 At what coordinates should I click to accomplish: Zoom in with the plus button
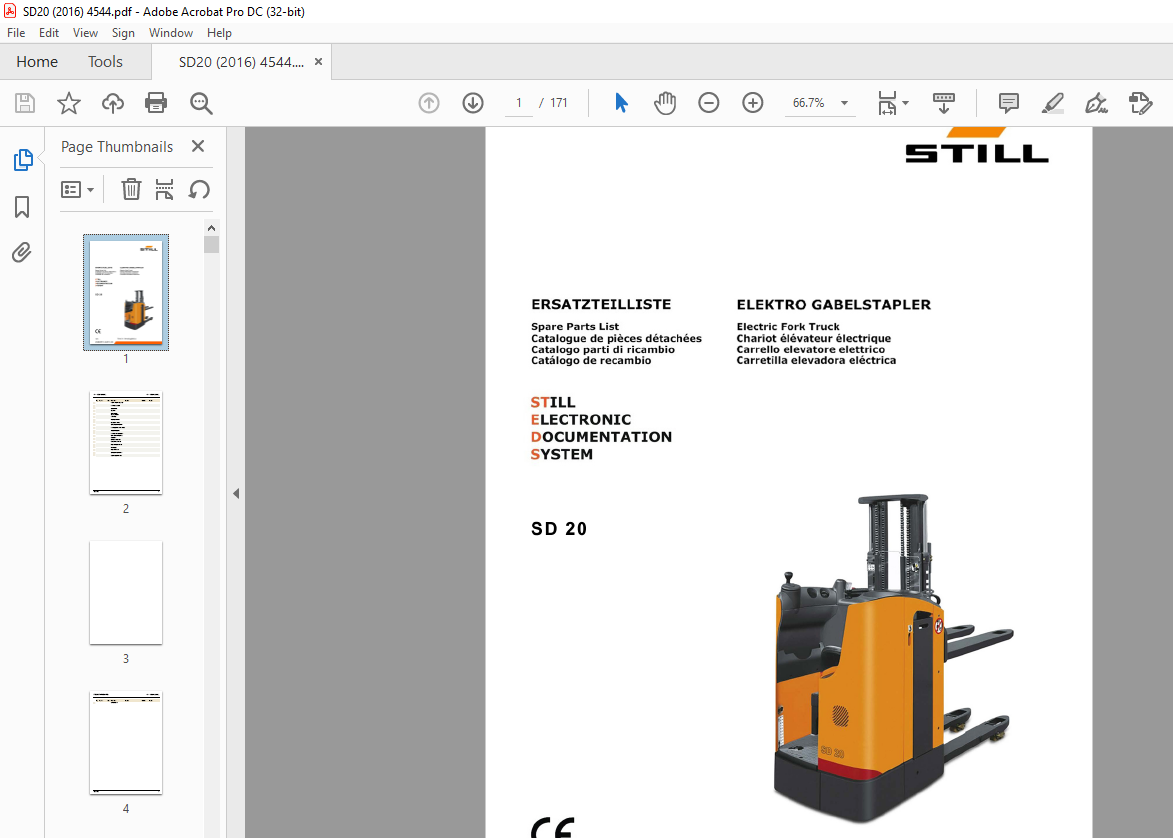tap(753, 103)
